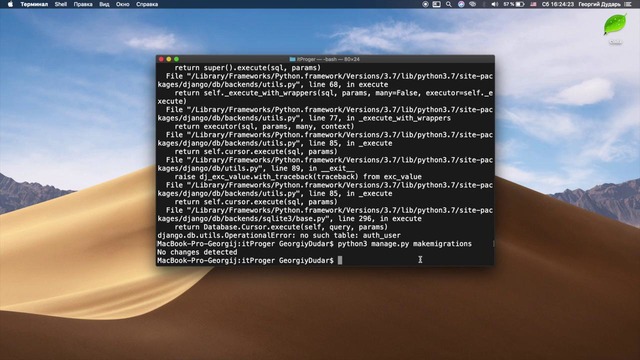Open Siri from the menu bar
640x360 pixels.
pyautogui.click(x=461, y=4)
